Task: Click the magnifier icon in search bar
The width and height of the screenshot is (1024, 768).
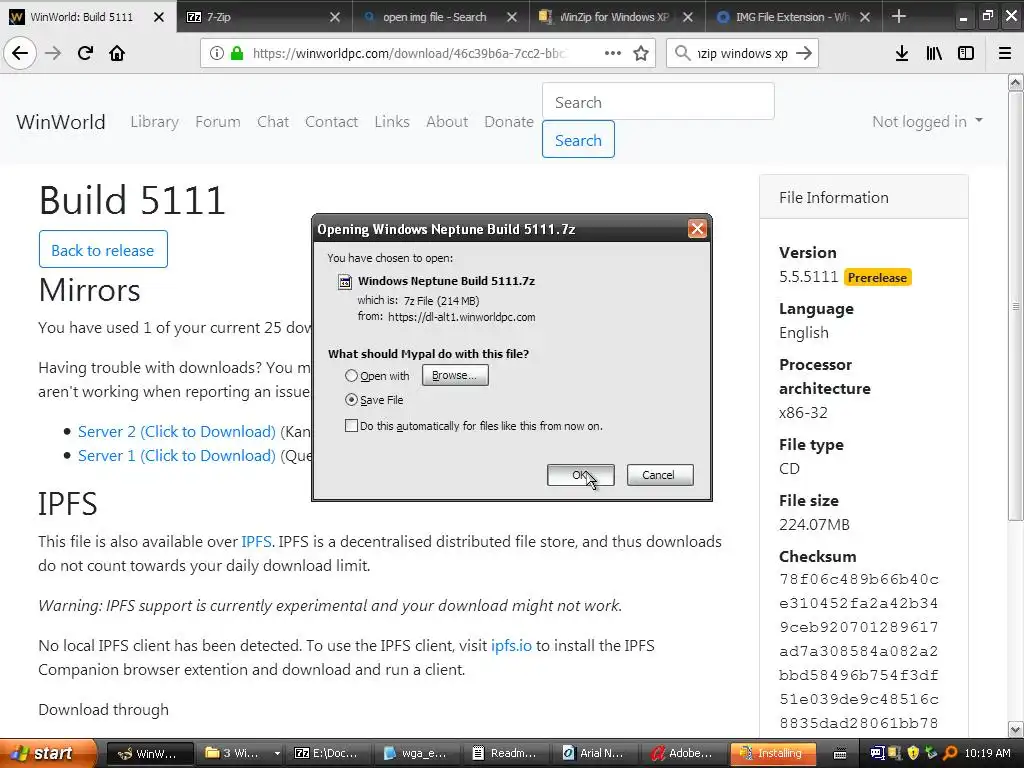Action: (682, 53)
